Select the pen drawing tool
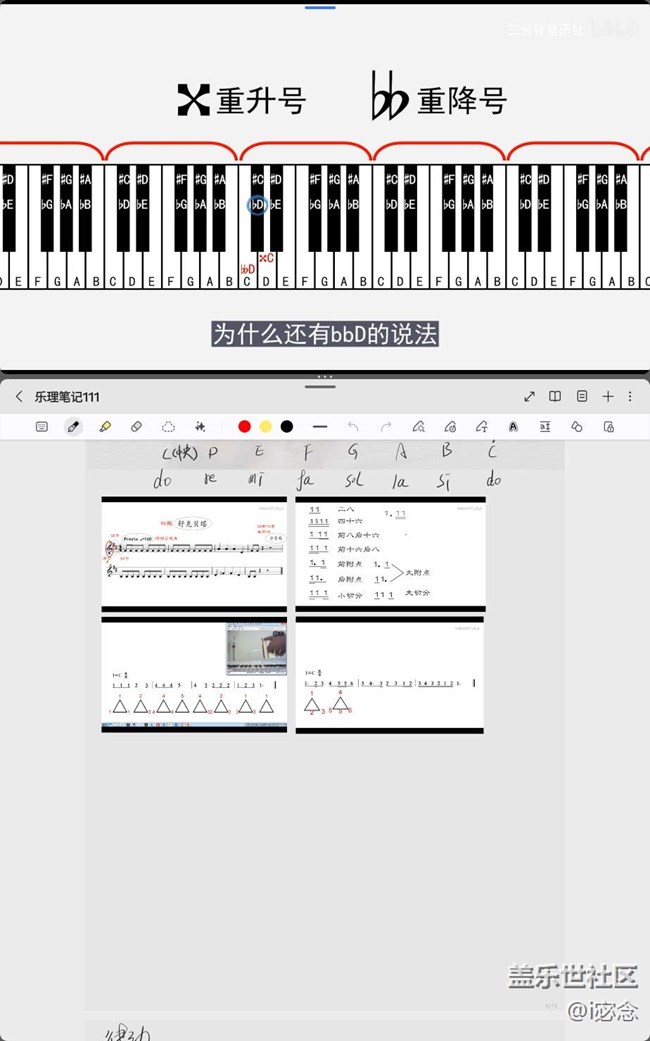Screen dimensions: 650x1041 [x=73, y=426]
